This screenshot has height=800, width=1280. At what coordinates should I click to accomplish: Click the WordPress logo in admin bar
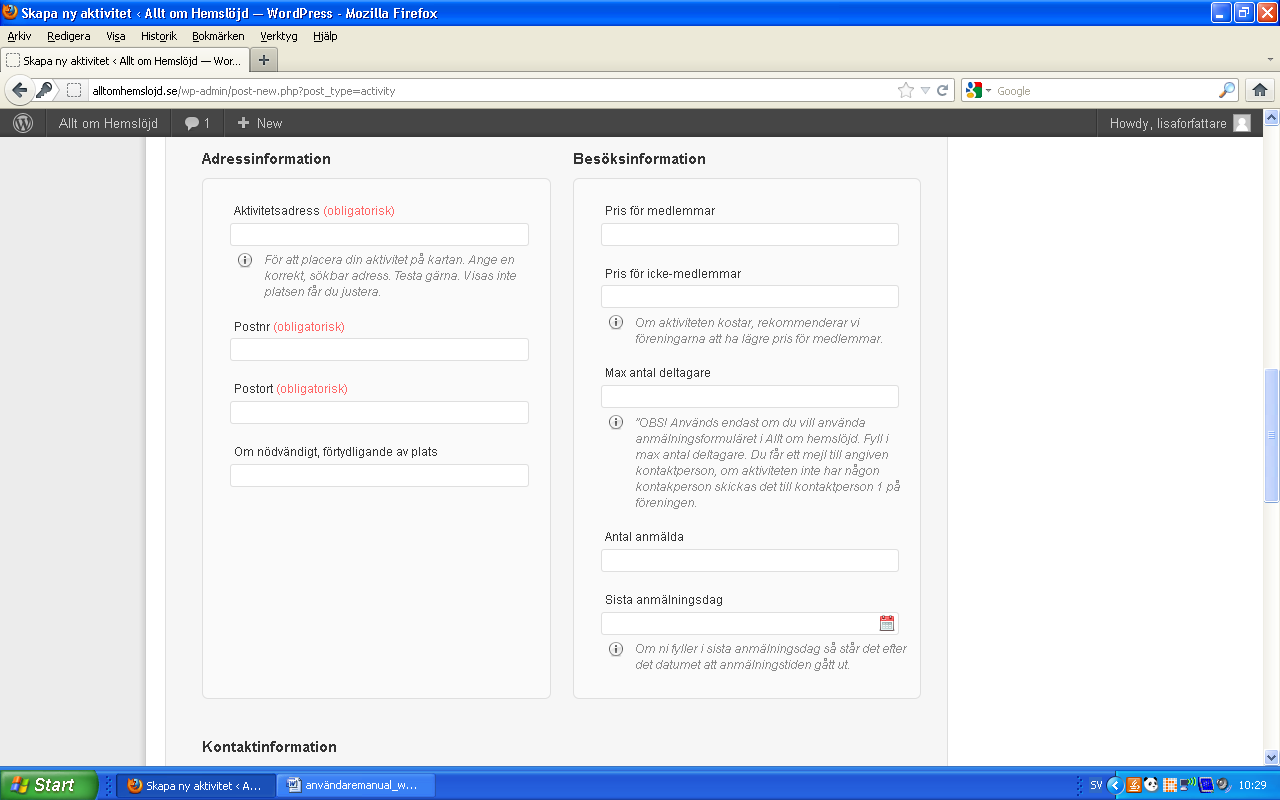(x=23, y=123)
